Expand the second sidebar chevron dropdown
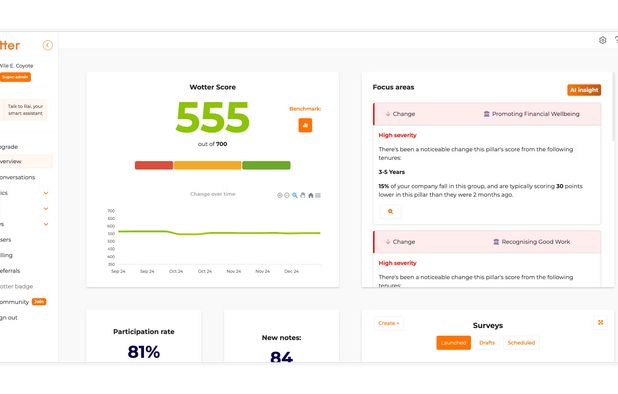Viewport: 618px width, 394px height. (46, 208)
